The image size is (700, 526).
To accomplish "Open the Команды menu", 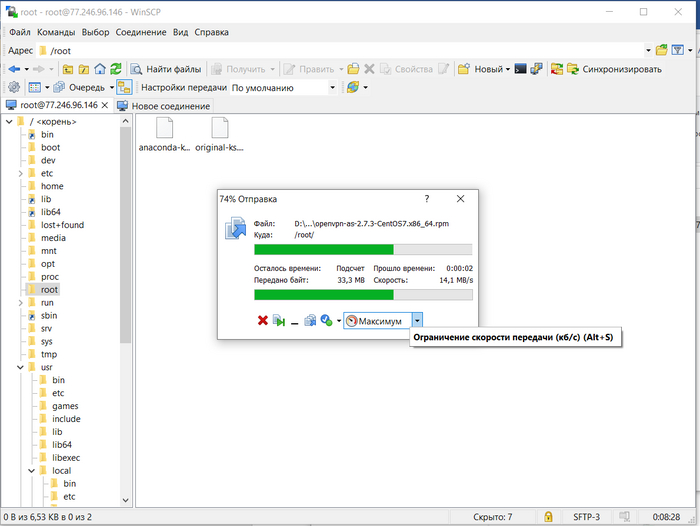I will tap(56, 32).
